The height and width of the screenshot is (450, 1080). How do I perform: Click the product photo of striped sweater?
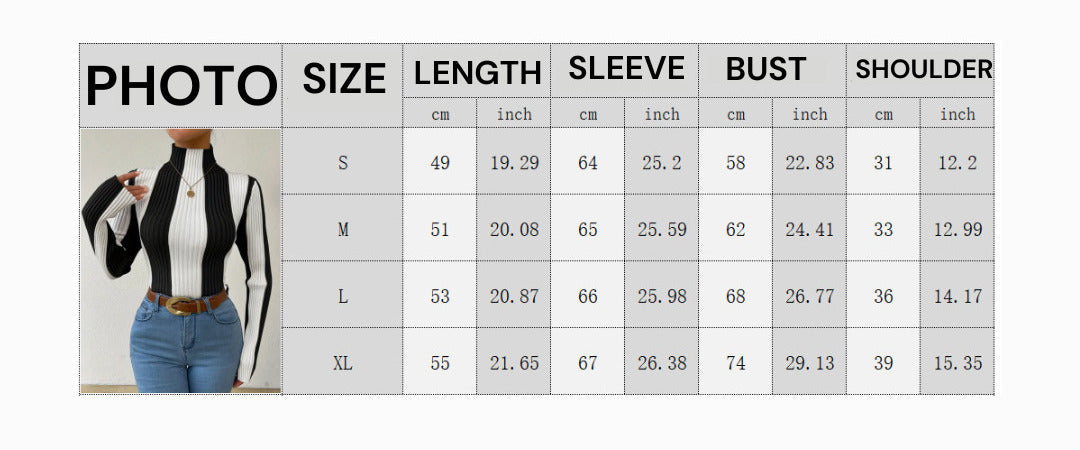[x=181, y=261]
